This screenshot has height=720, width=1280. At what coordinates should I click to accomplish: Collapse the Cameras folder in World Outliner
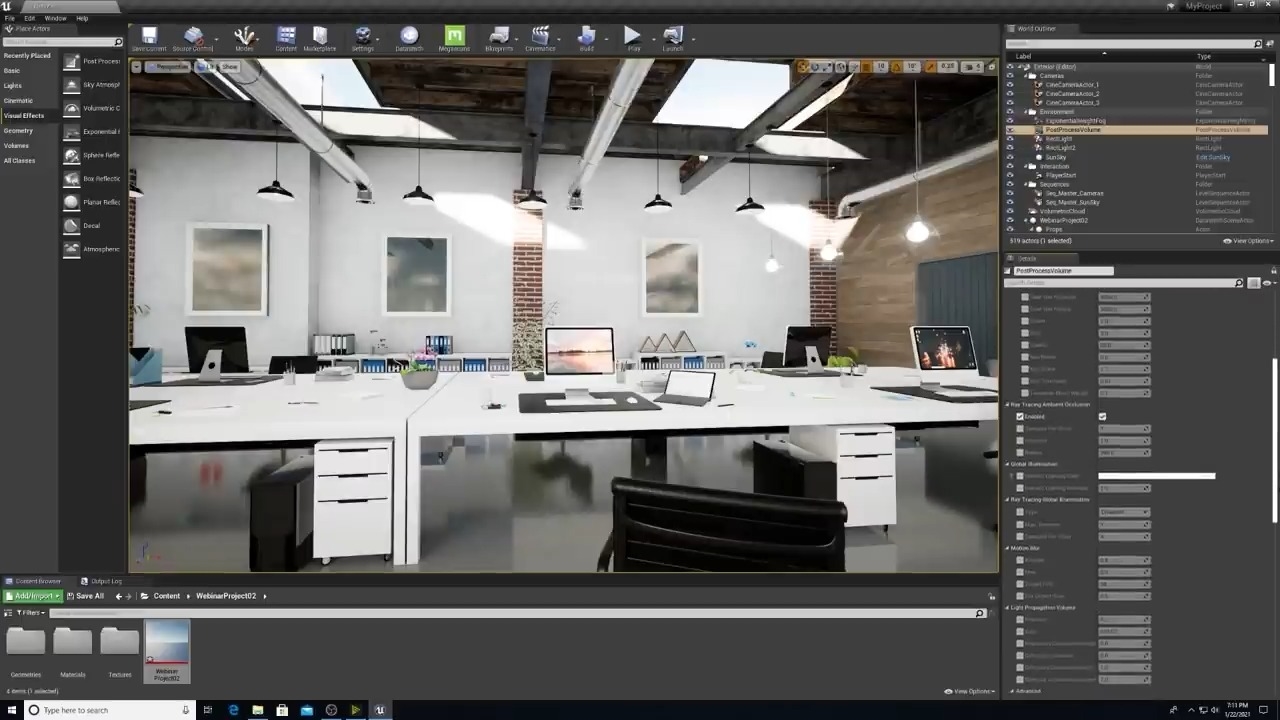[1032, 76]
